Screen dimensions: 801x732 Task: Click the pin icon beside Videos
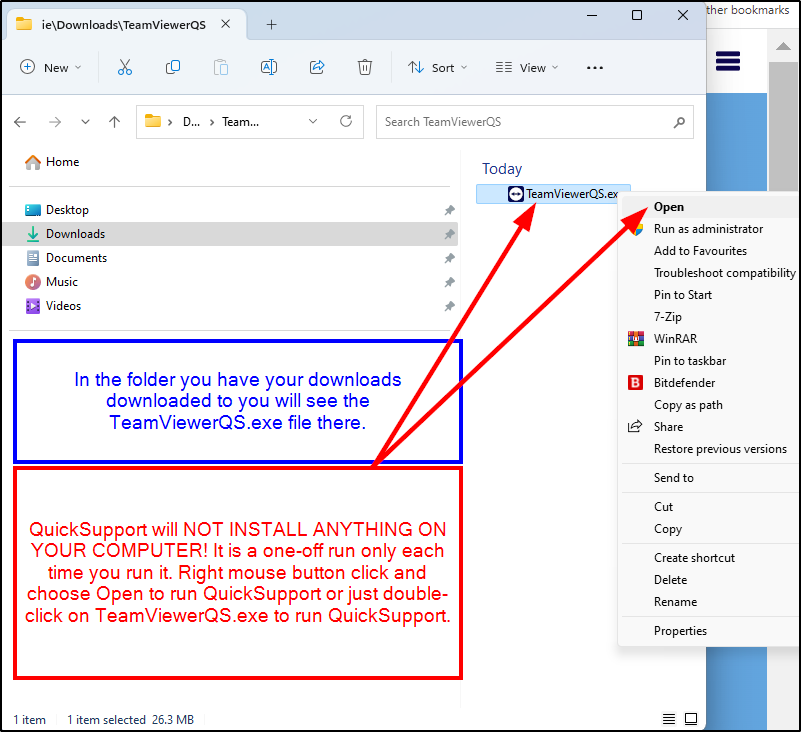[450, 306]
